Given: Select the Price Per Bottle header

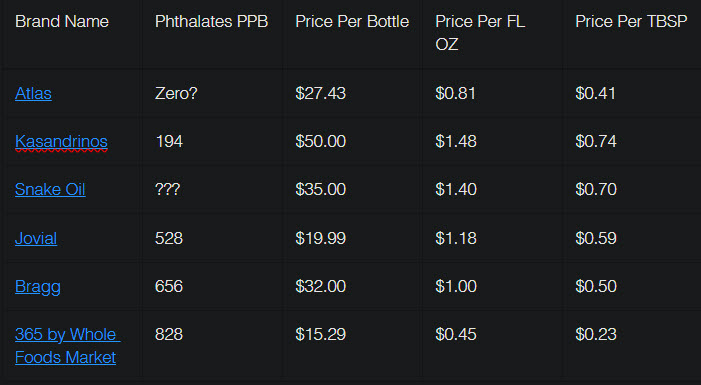Looking at the screenshot, I should 352,21.
